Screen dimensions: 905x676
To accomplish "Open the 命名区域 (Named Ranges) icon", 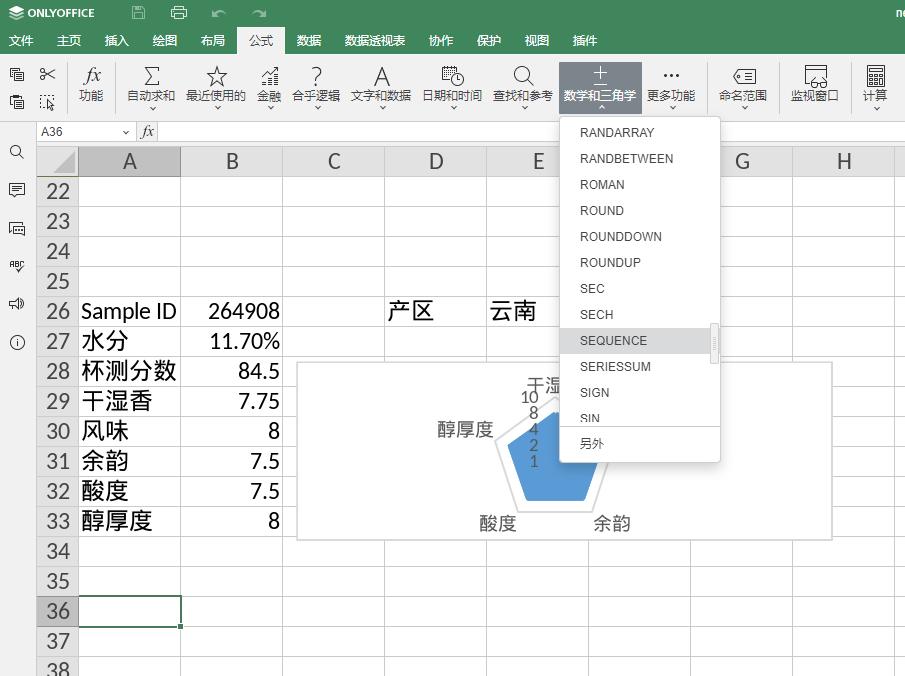I will [744, 86].
